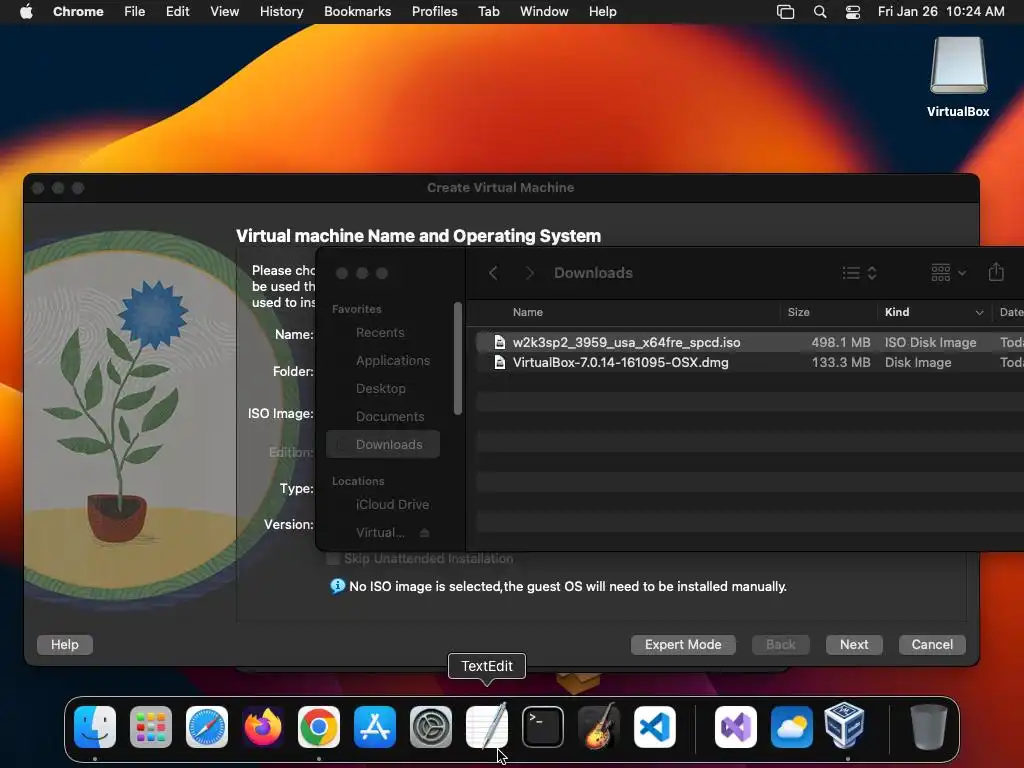Open the Weather app in the Dock
The width and height of the screenshot is (1024, 768).
792,727
